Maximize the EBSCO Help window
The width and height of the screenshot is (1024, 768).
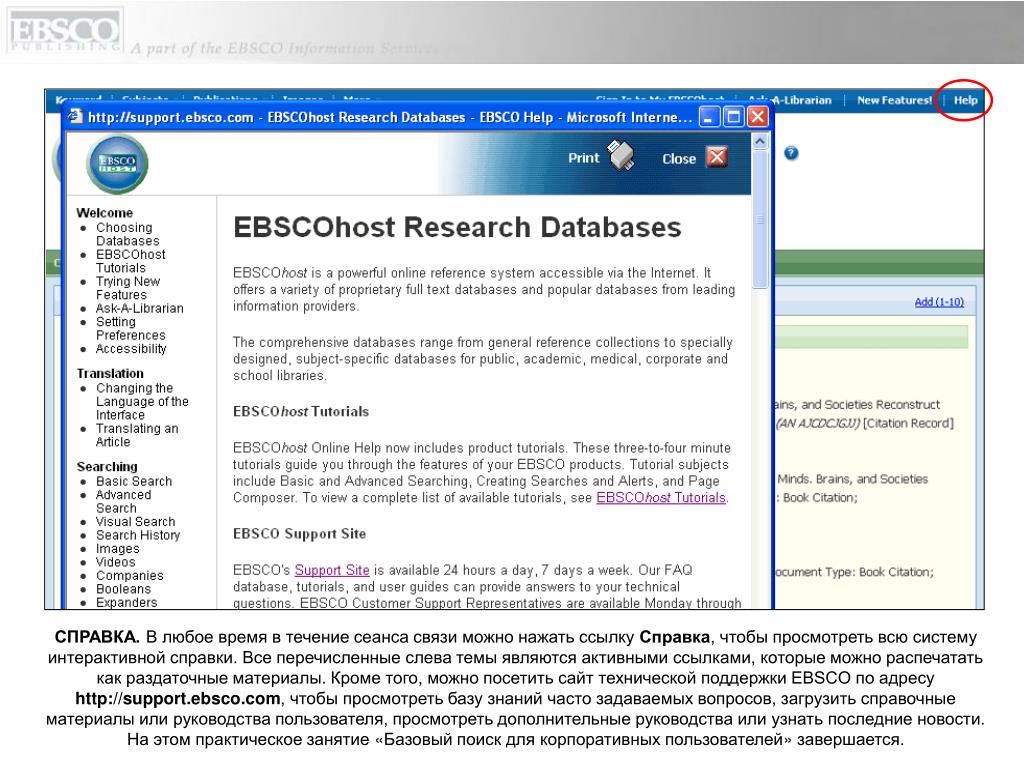[x=733, y=117]
